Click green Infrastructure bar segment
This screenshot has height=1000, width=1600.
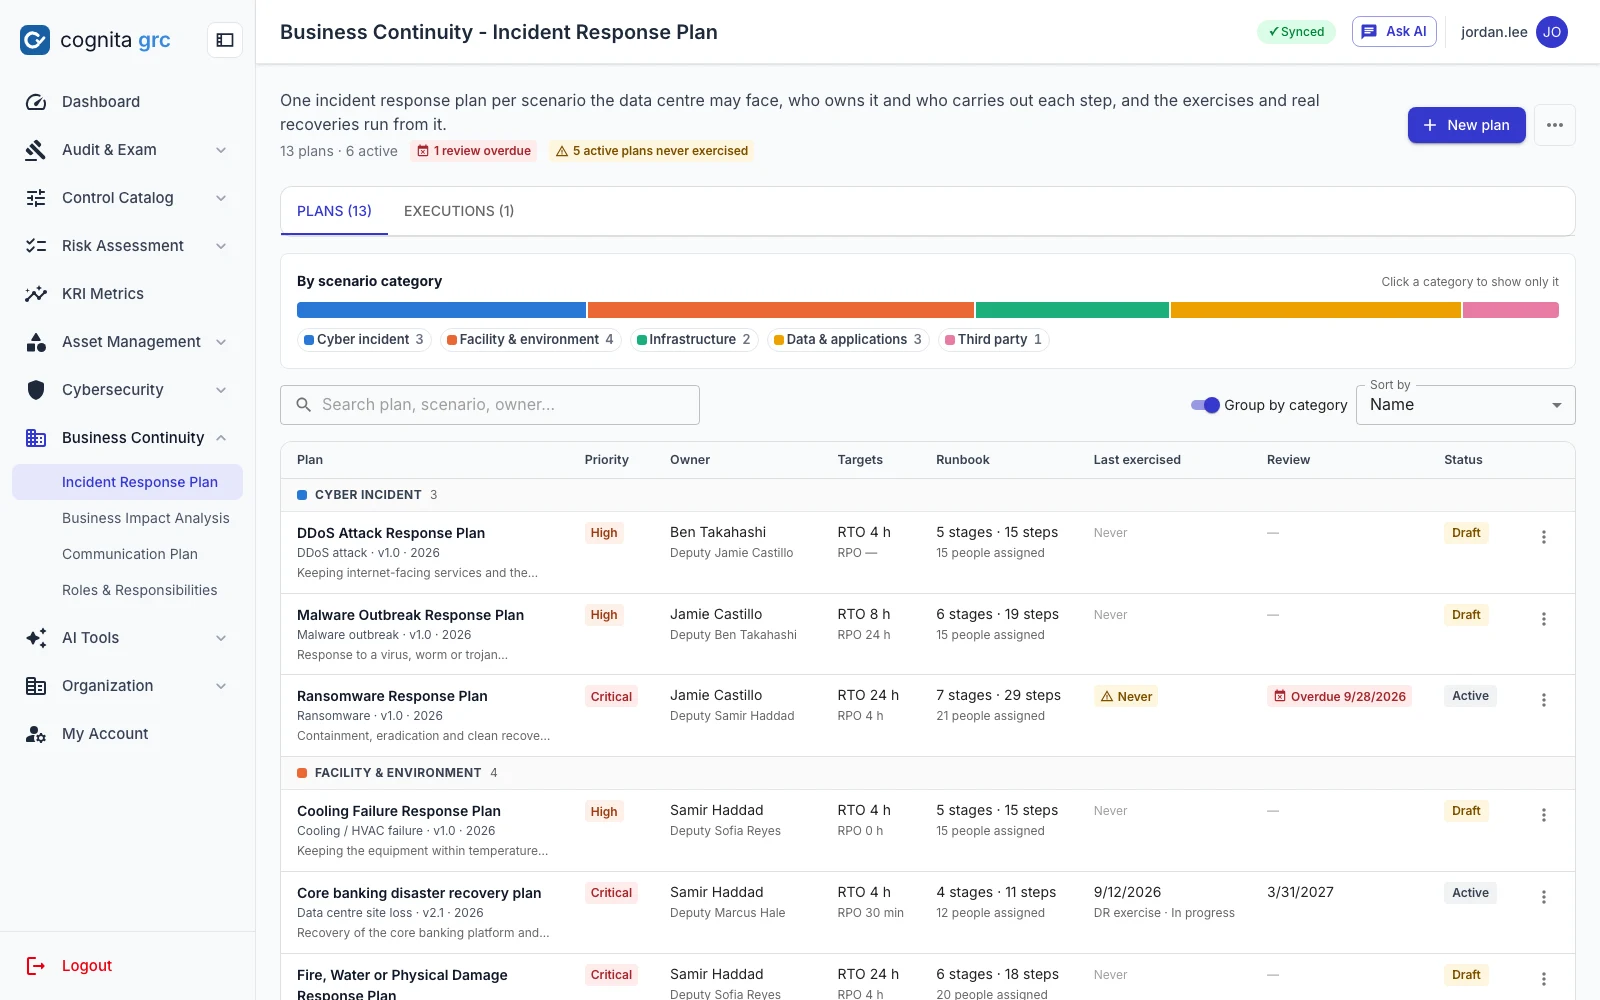pos(1072,310)
